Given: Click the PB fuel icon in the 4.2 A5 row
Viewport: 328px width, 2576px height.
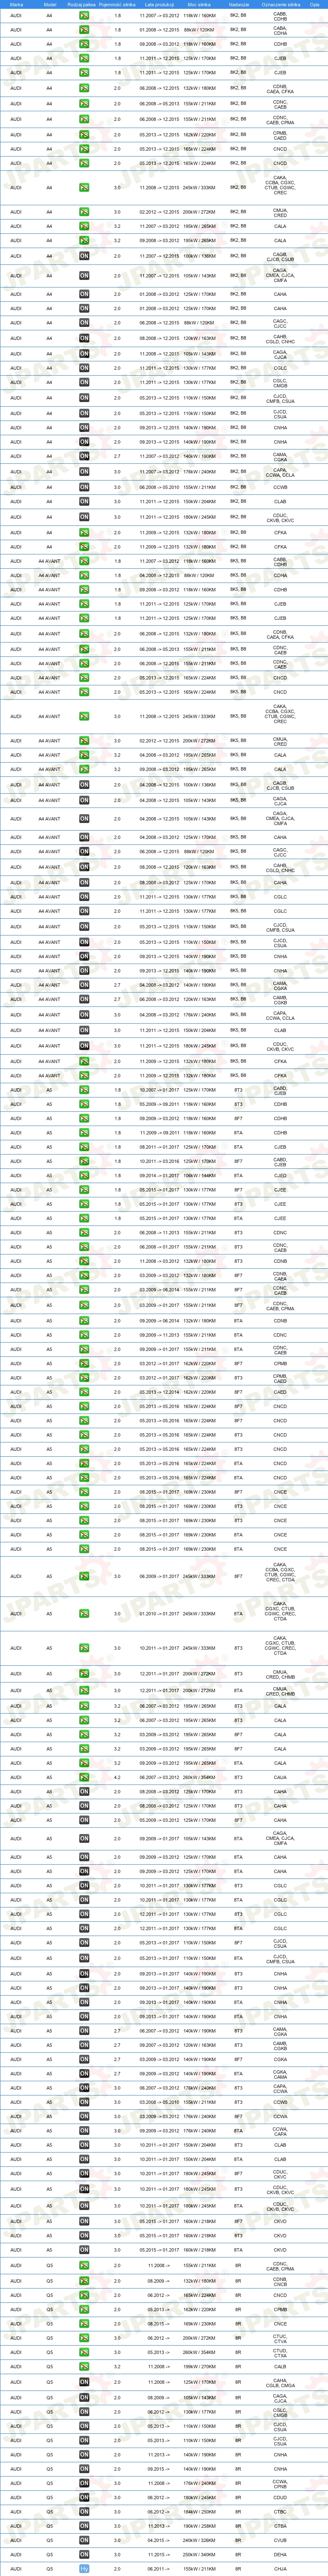Looking at the screenshot, I should [x=84, y=1777].
